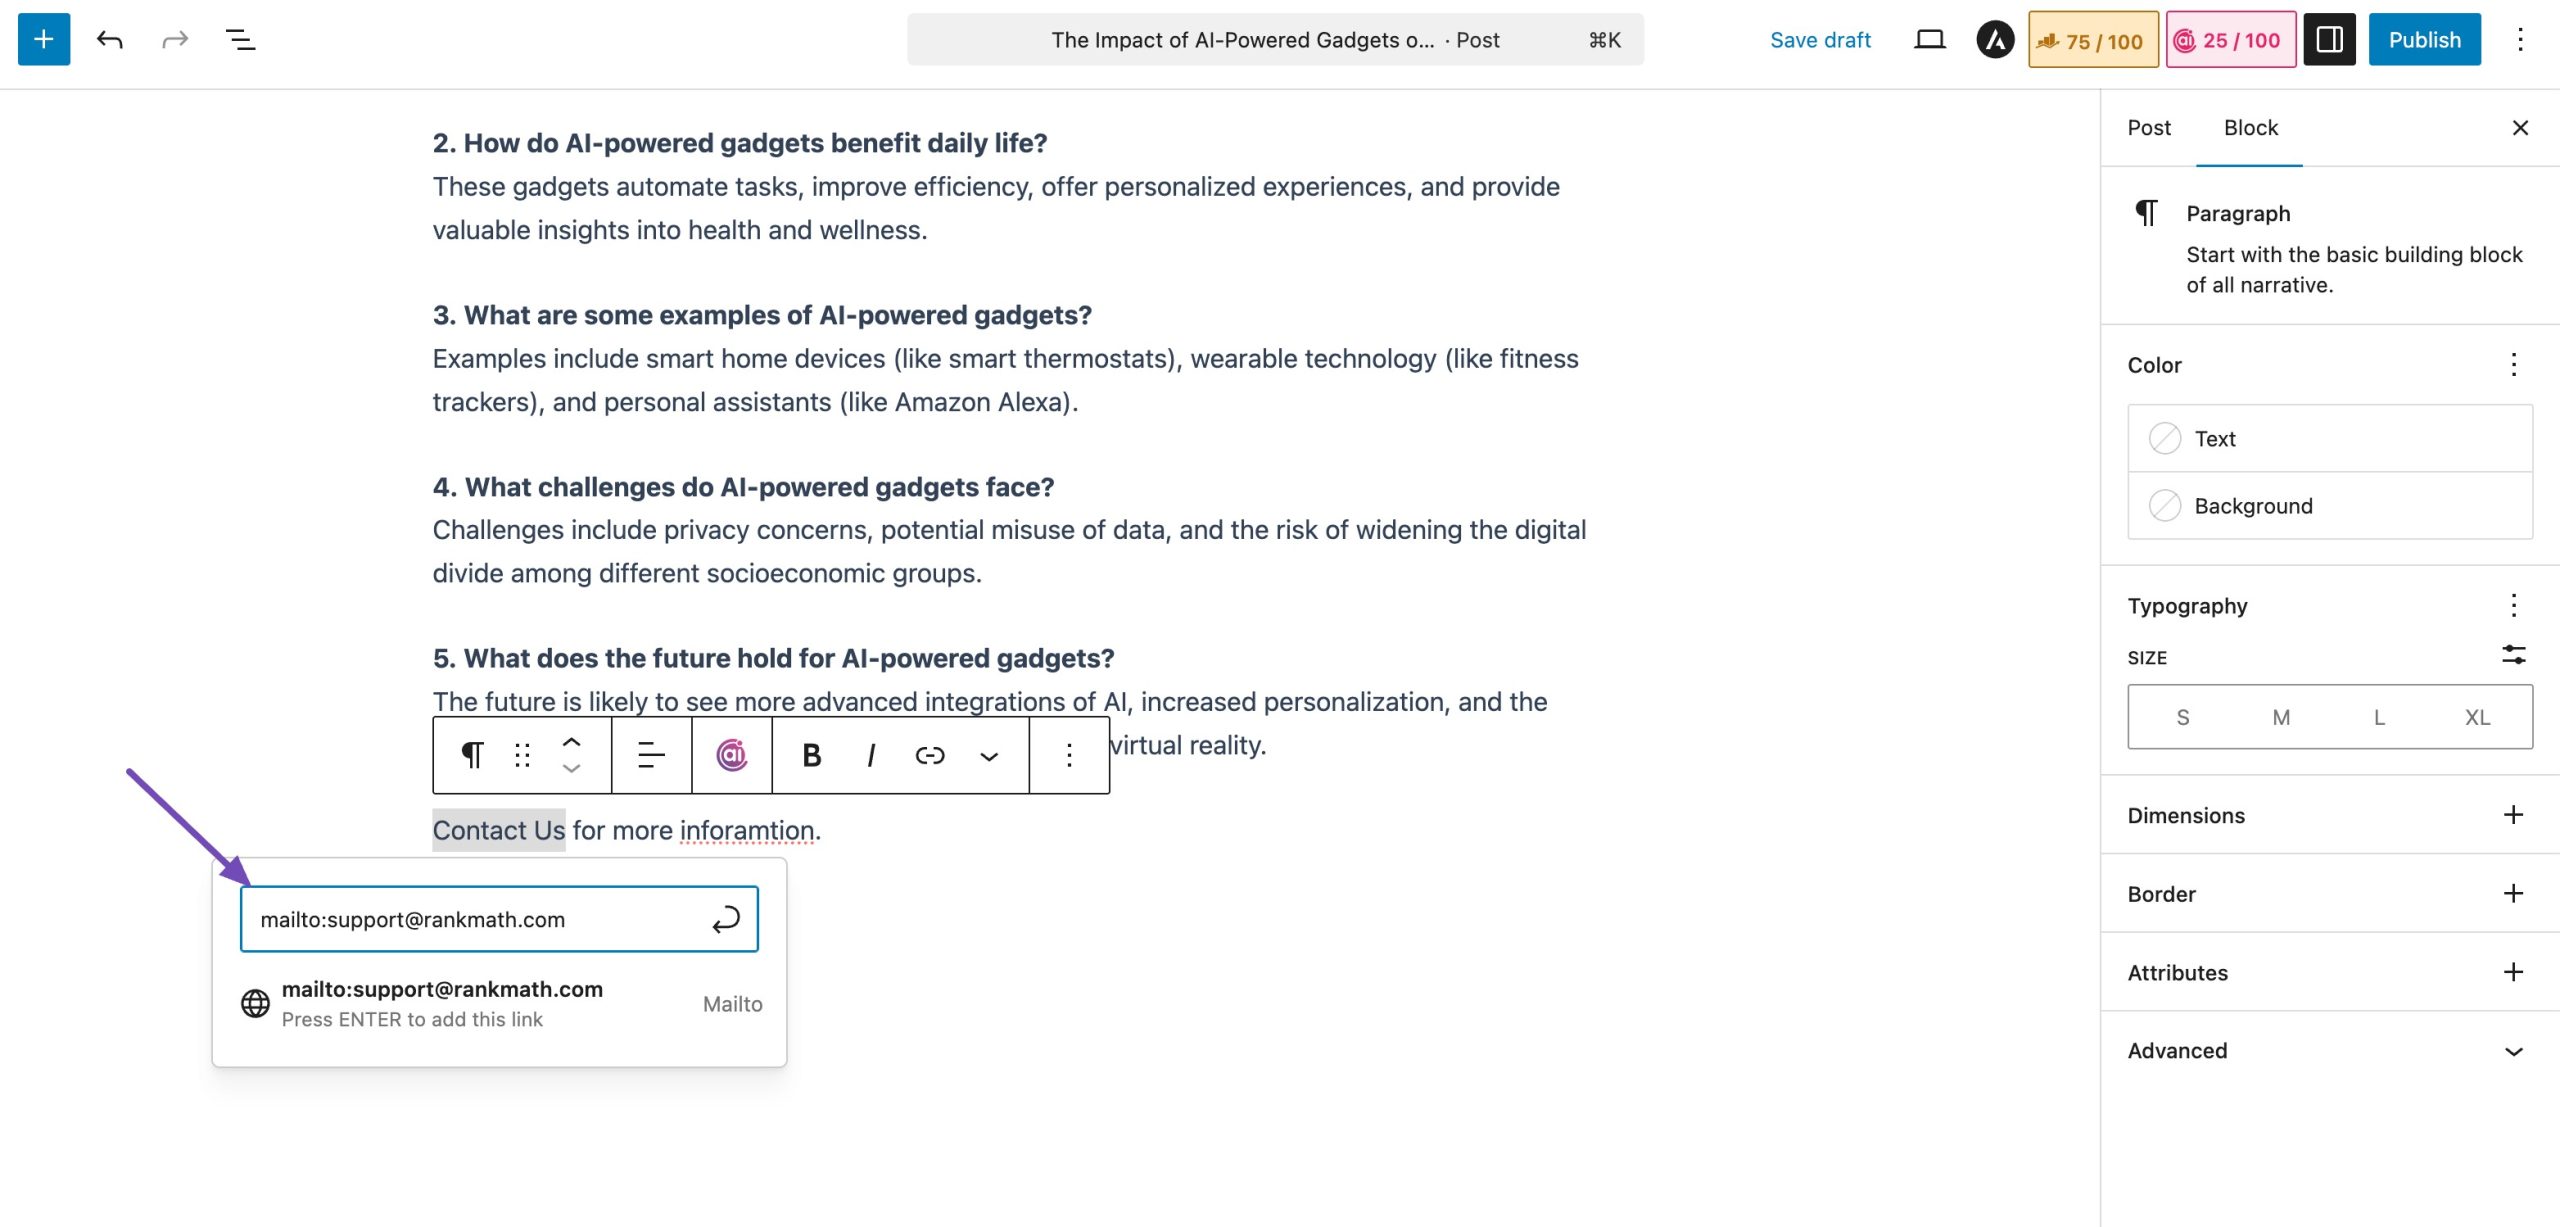
Task: Click the Rank Math AI toolbar icon
Action: (732, 755)
